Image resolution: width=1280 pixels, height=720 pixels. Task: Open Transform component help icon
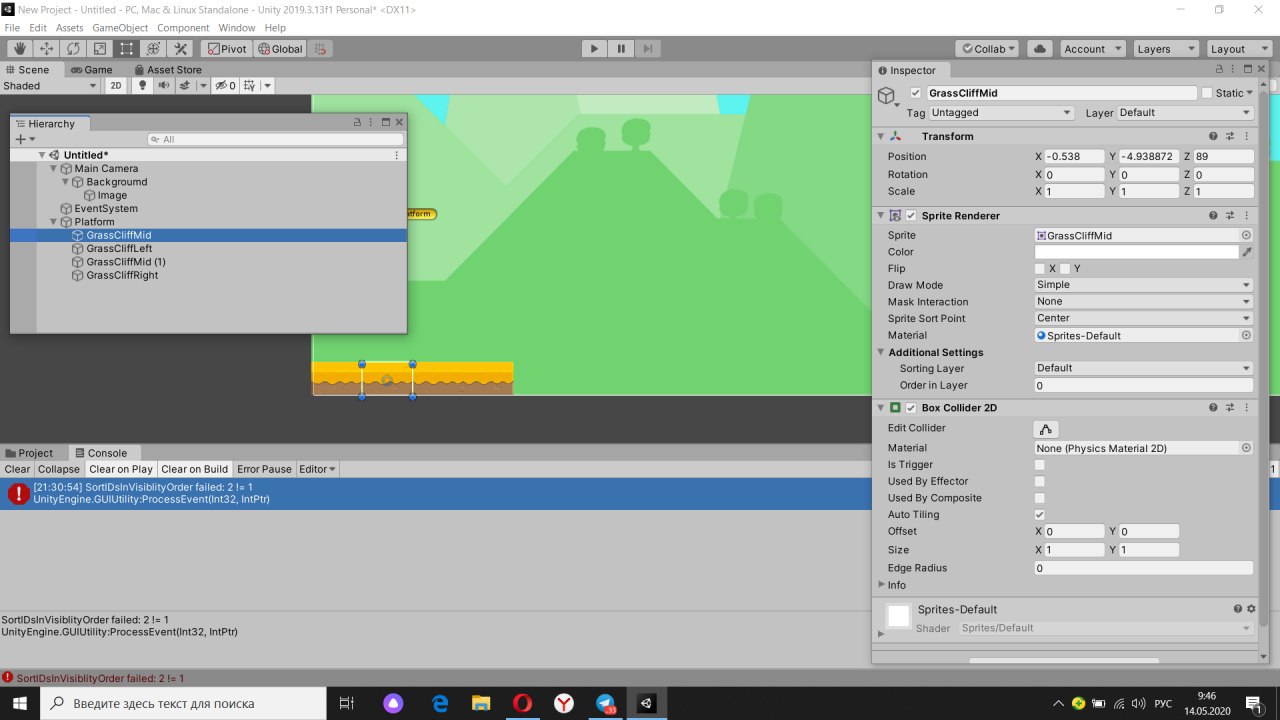pos(1213,136)
